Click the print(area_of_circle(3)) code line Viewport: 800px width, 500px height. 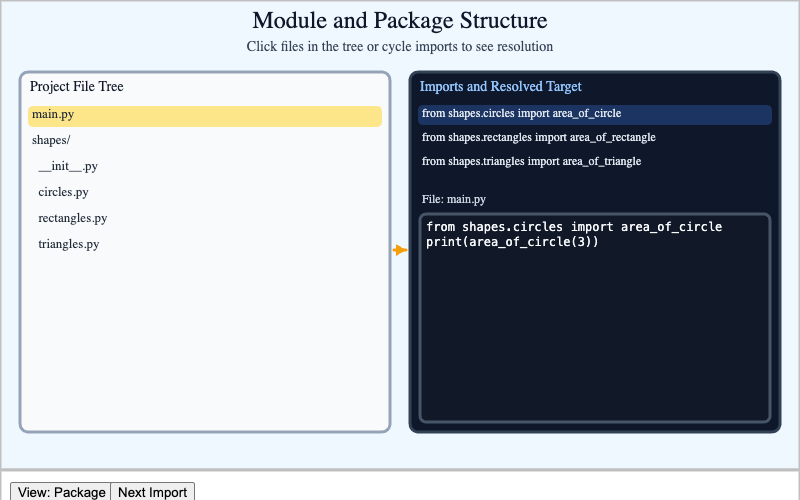tap(512, 242)
